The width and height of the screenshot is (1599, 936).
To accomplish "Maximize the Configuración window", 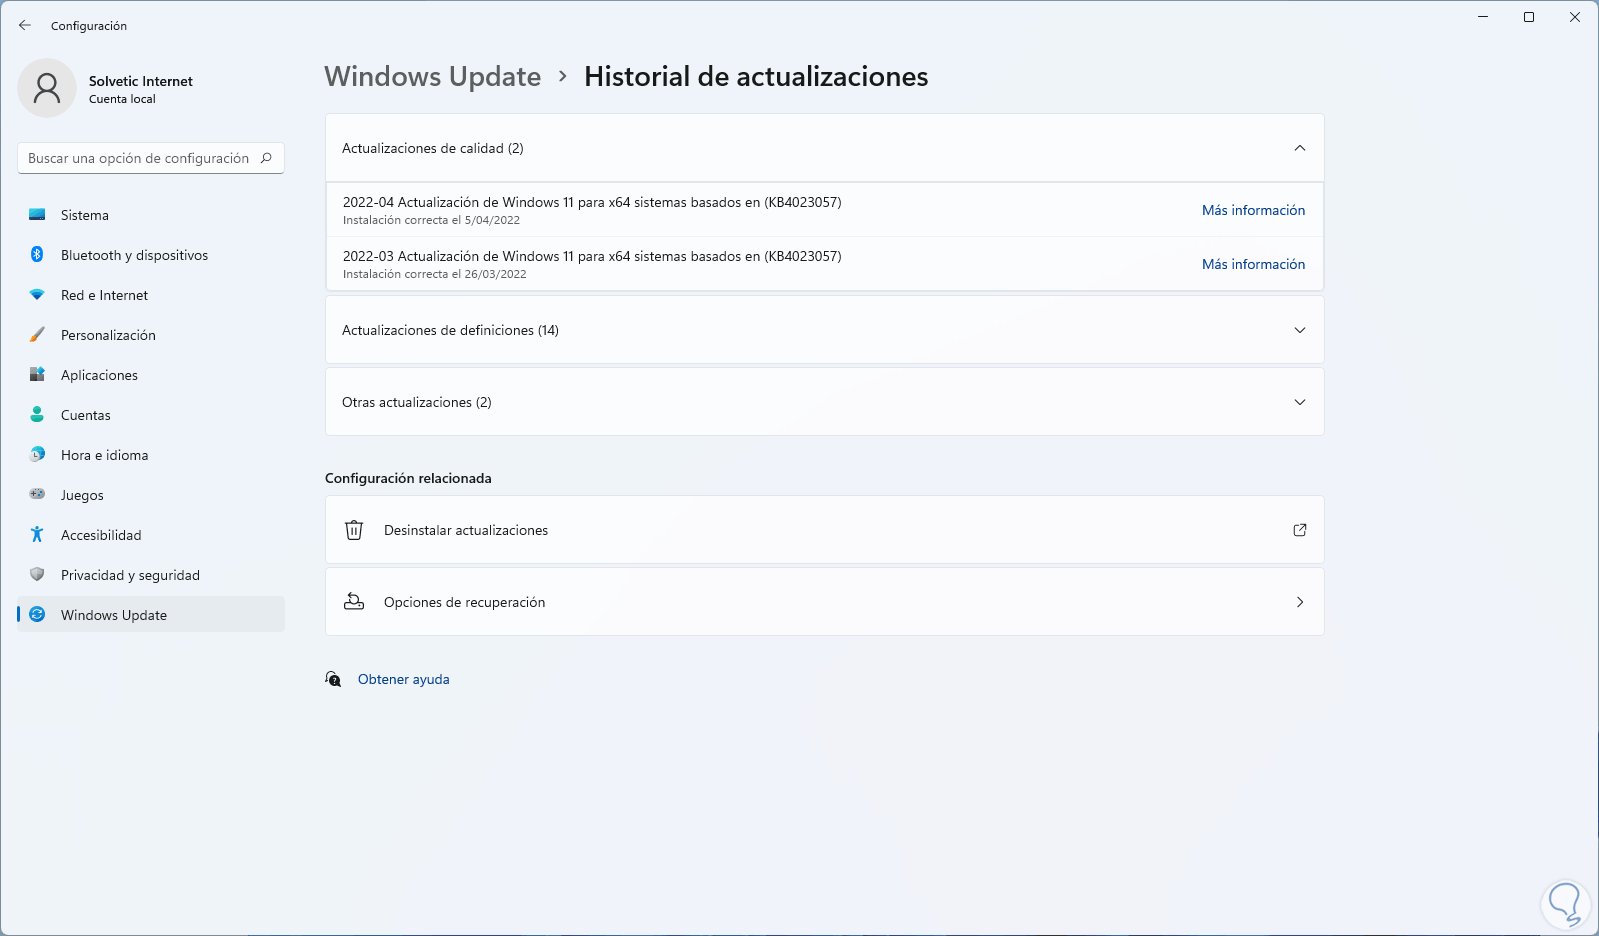I will pyautogui.click(x=1529, y=17).
